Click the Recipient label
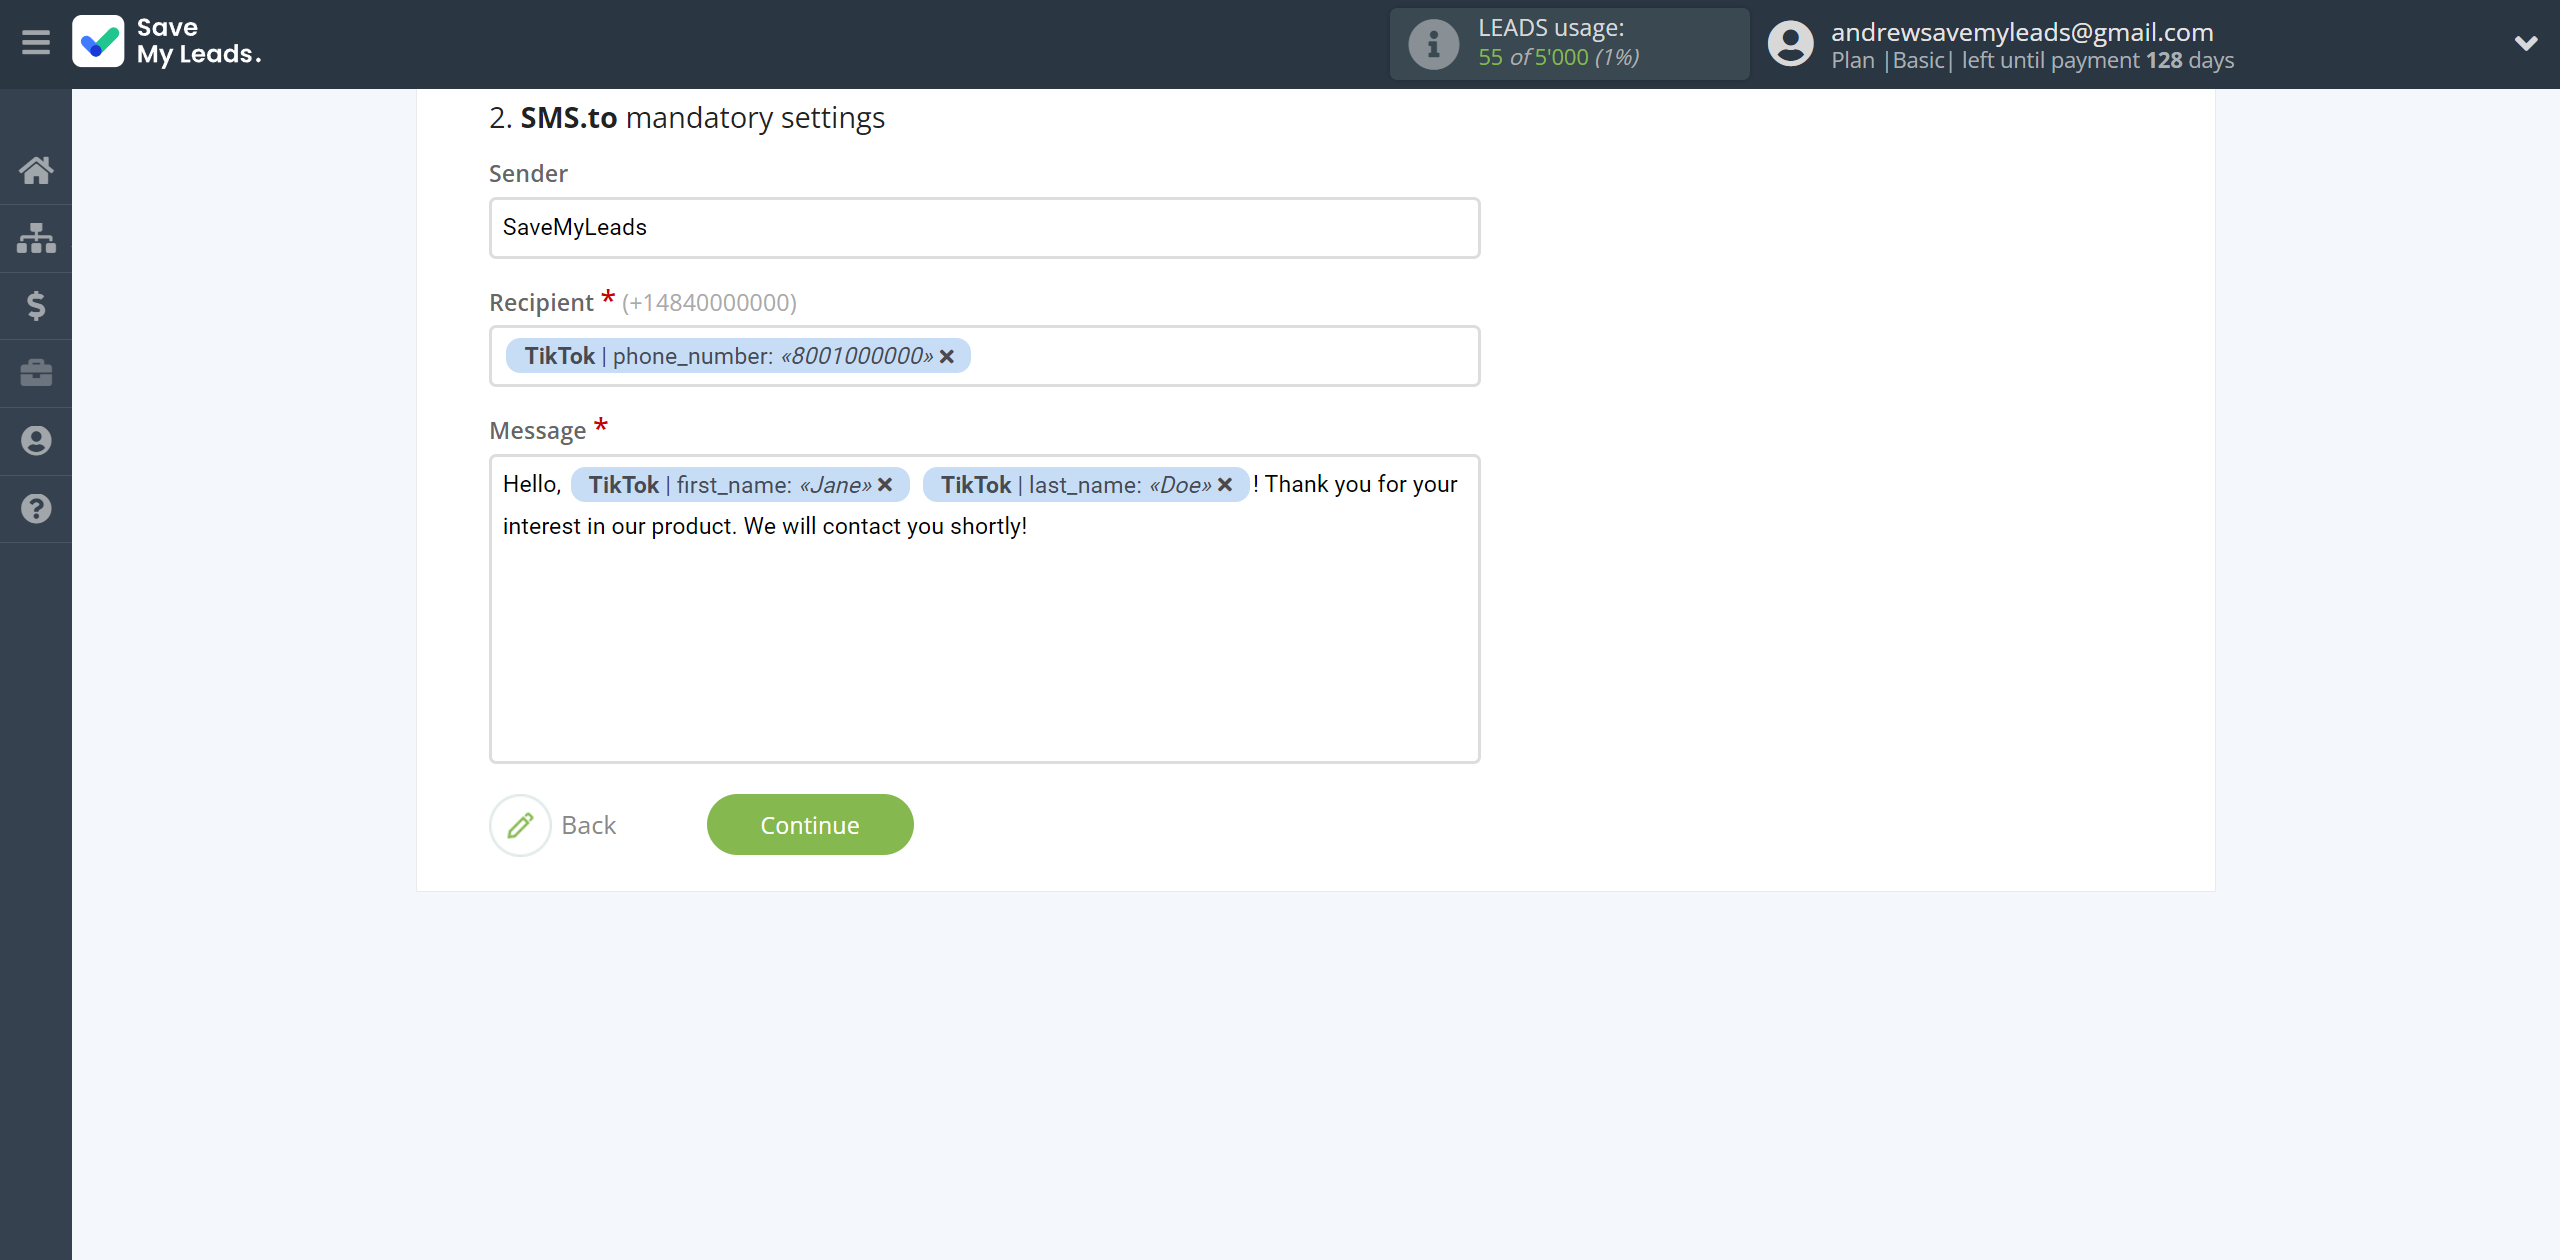This screenshot has width=2560, height=1260. (541, 303)
